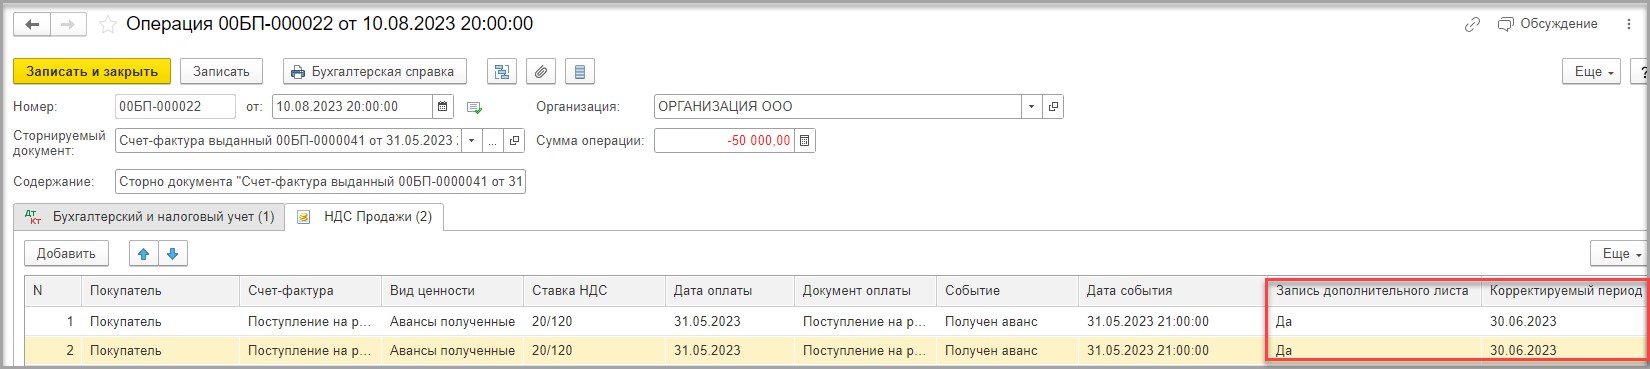Screen dimensions: 1650x369
Task: Select 30.06.2023 period in row 1
Action: (x=1565, y=322)
